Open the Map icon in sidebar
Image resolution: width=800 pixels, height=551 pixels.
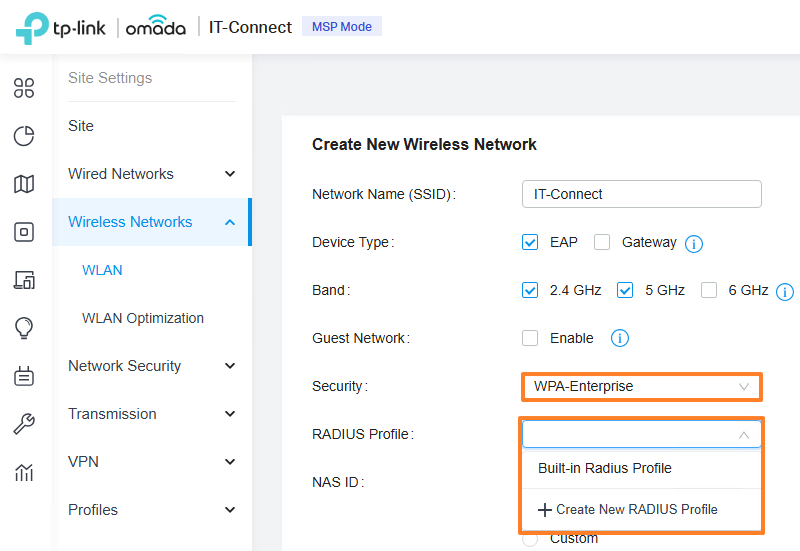coord(24,184)
